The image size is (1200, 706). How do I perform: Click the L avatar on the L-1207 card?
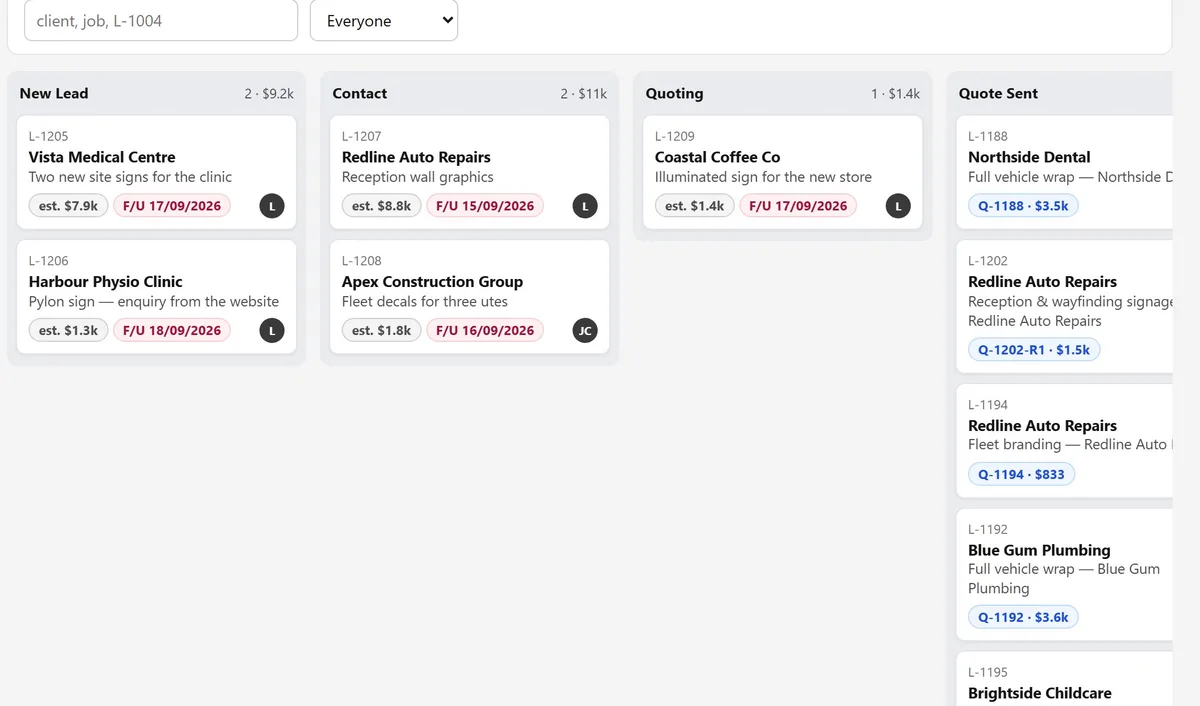pos(585,206)
